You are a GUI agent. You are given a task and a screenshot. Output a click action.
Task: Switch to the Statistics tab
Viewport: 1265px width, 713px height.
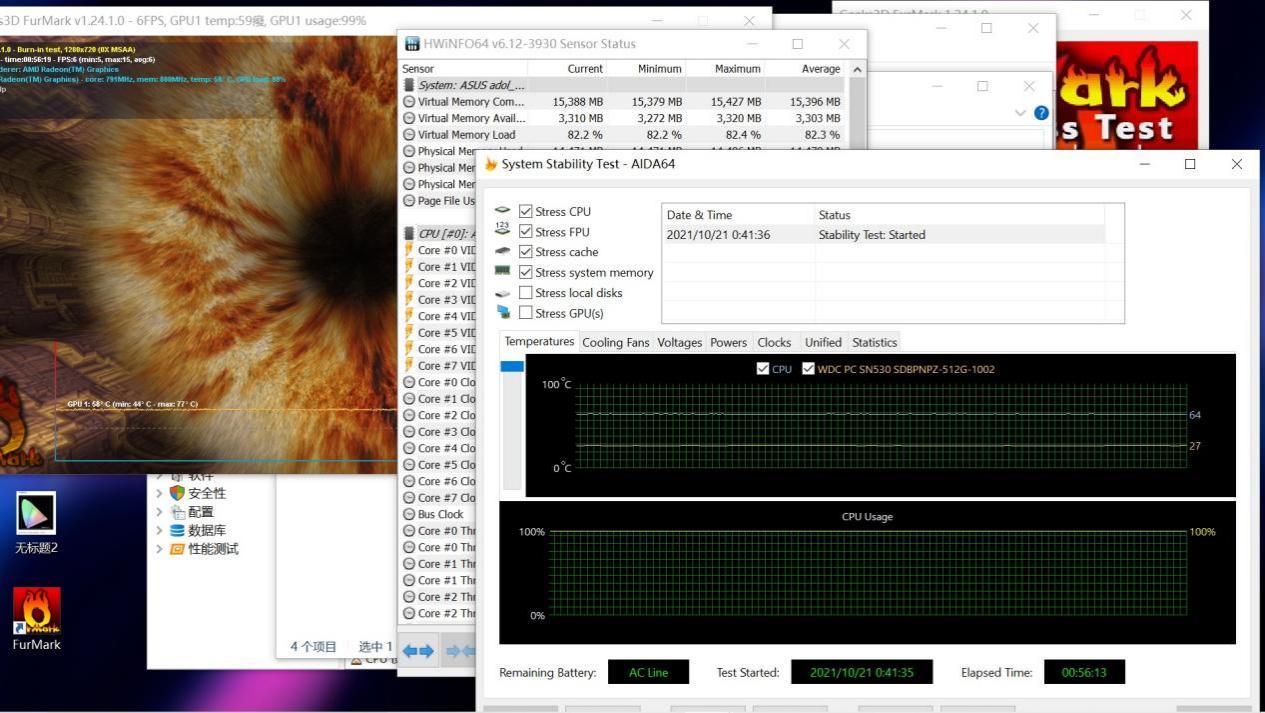[874, 342]
